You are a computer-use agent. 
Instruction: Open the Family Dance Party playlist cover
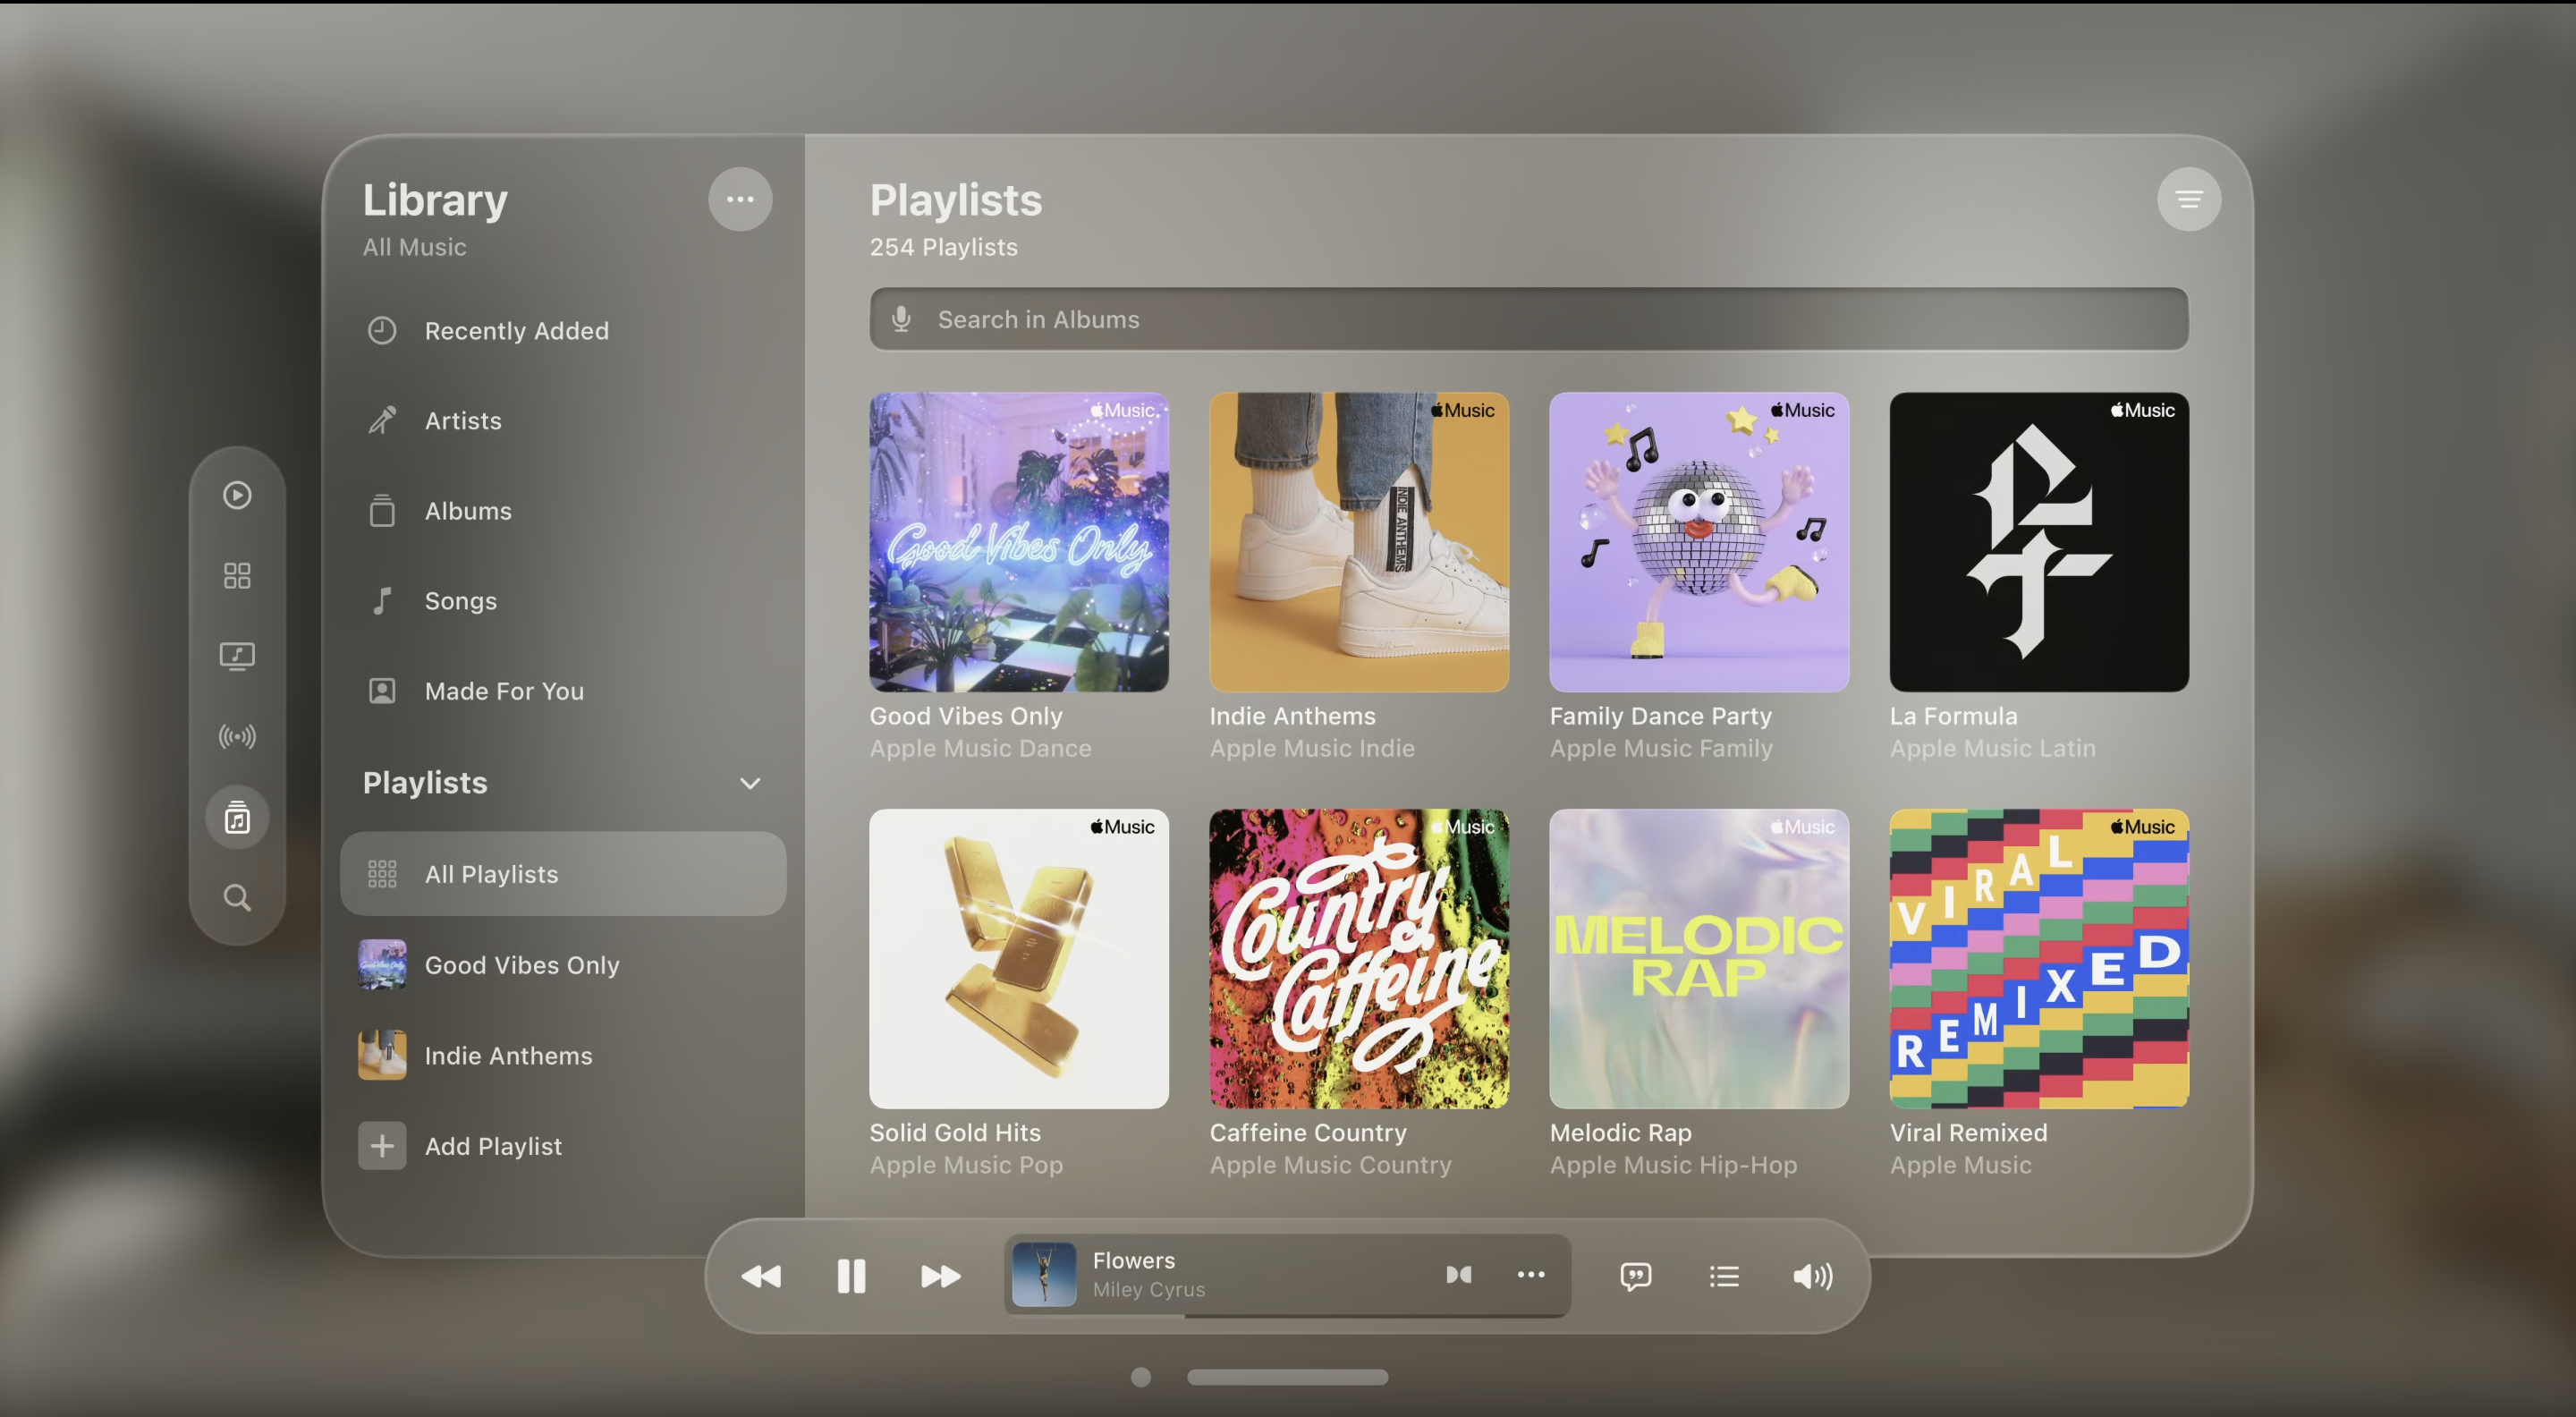1699,542
